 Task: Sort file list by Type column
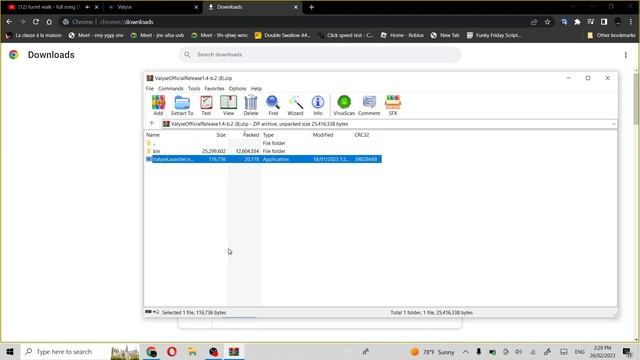click(285, 135)
